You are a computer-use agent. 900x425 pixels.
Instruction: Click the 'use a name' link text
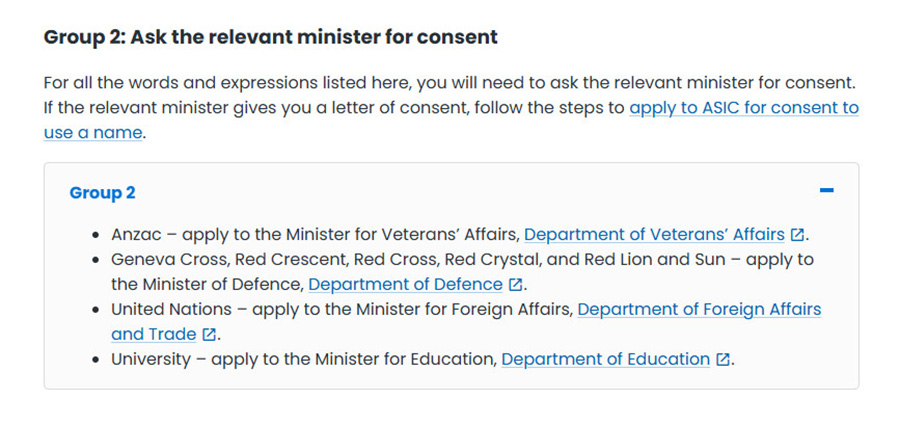92,133
